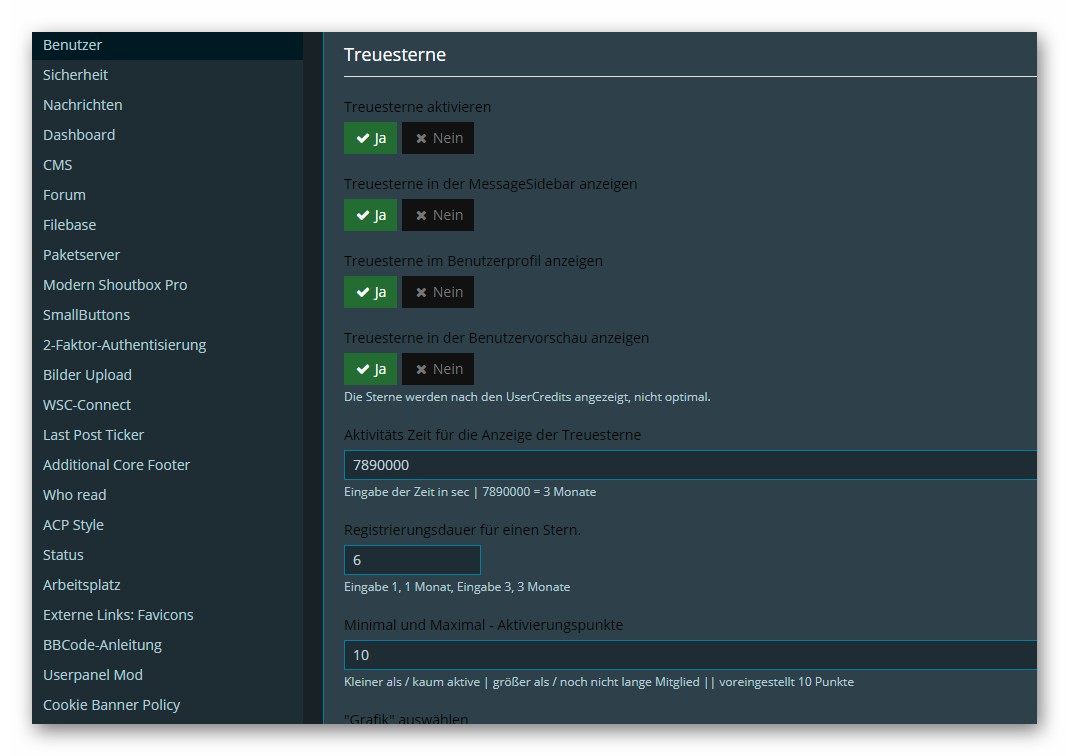Click the Aktivitäts Zeit field with 7890000
The height and width of the screenshot is (756, 1069).
click(x=690, y=465)
